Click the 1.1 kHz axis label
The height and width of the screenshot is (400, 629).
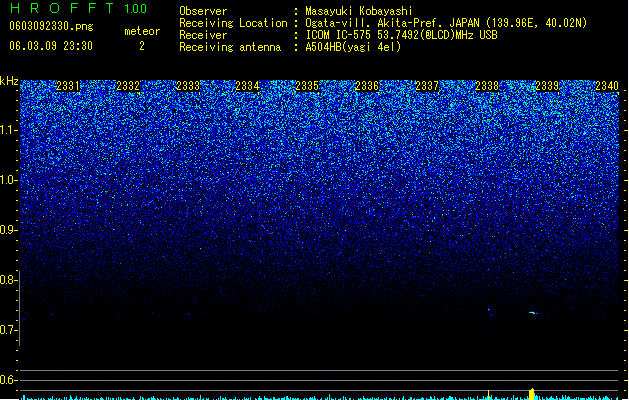pos(9,130)
